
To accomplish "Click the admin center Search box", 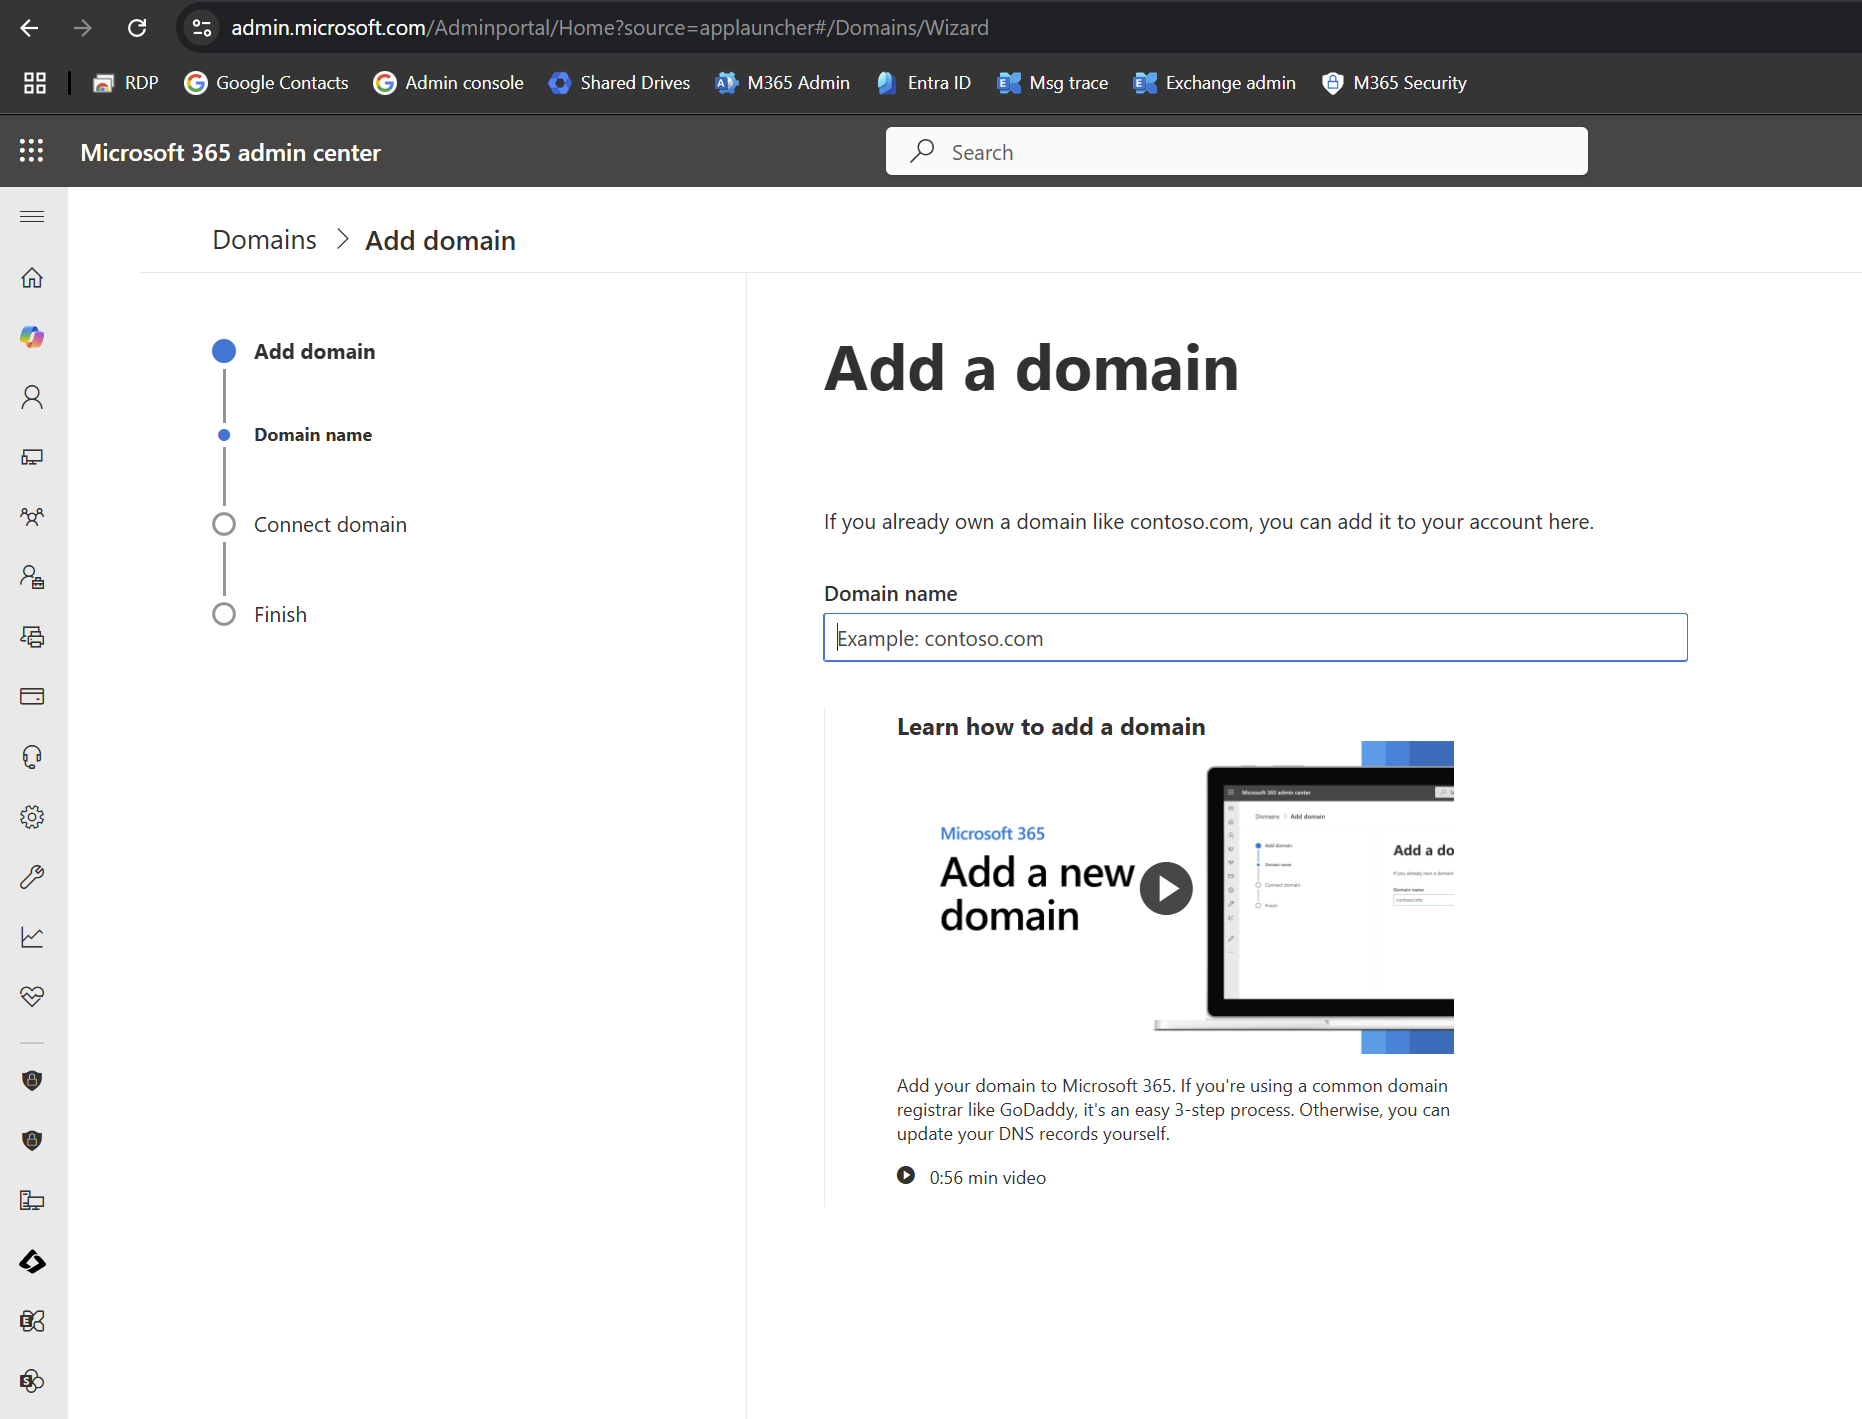I will [x=1236, y=151].
